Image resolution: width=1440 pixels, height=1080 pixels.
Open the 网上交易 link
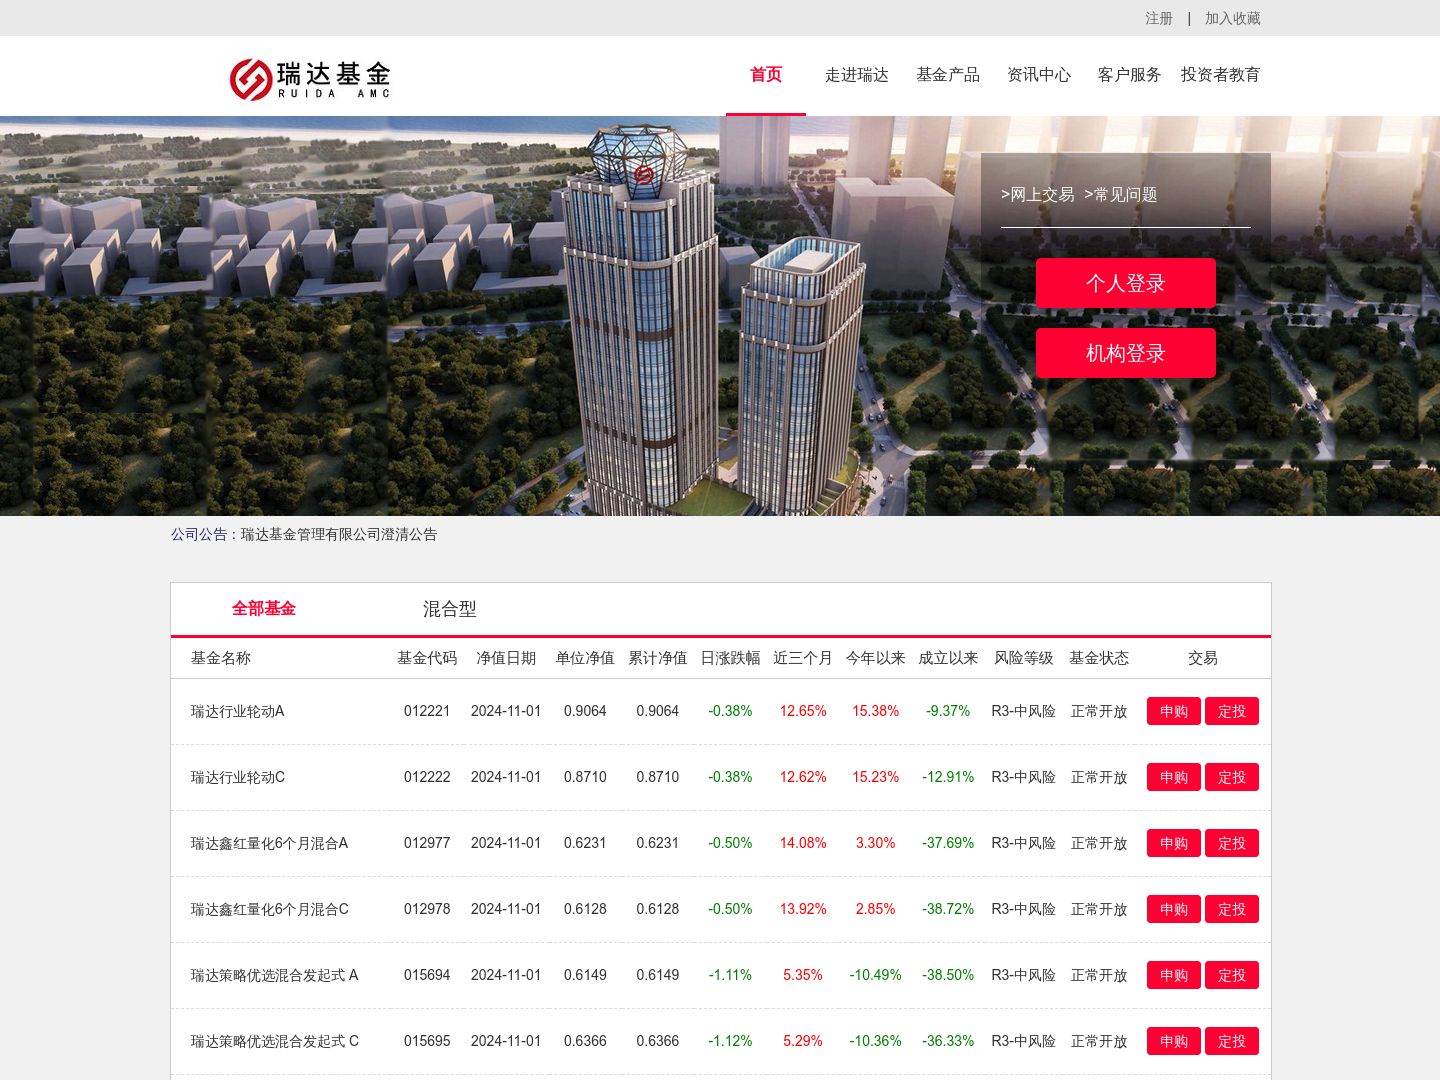1038,194
